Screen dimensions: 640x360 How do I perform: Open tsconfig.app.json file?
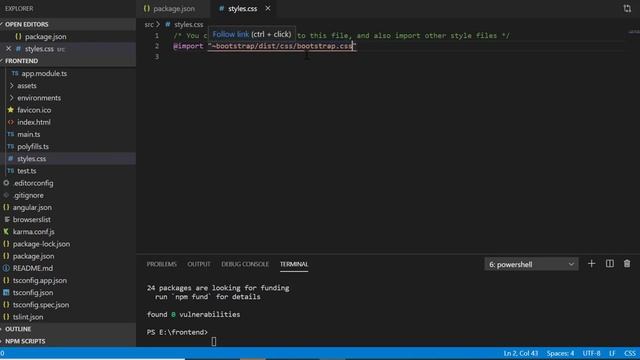pyautogui.click(x=40, y=280)
